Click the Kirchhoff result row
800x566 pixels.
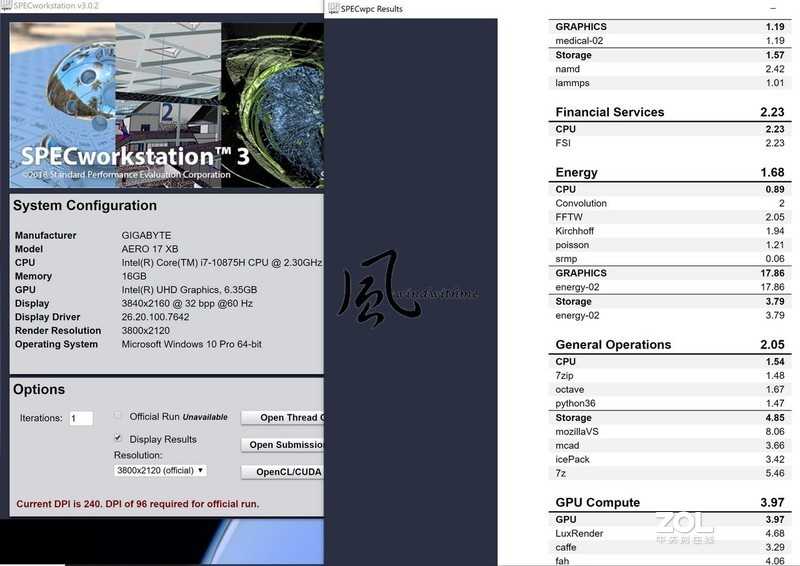[x=670, y=231]
